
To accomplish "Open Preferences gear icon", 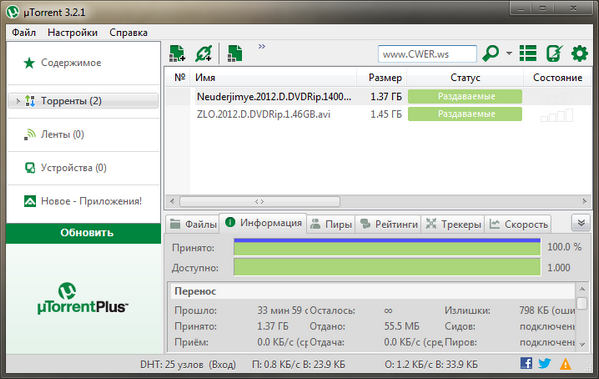I will [x=580, y=53].
